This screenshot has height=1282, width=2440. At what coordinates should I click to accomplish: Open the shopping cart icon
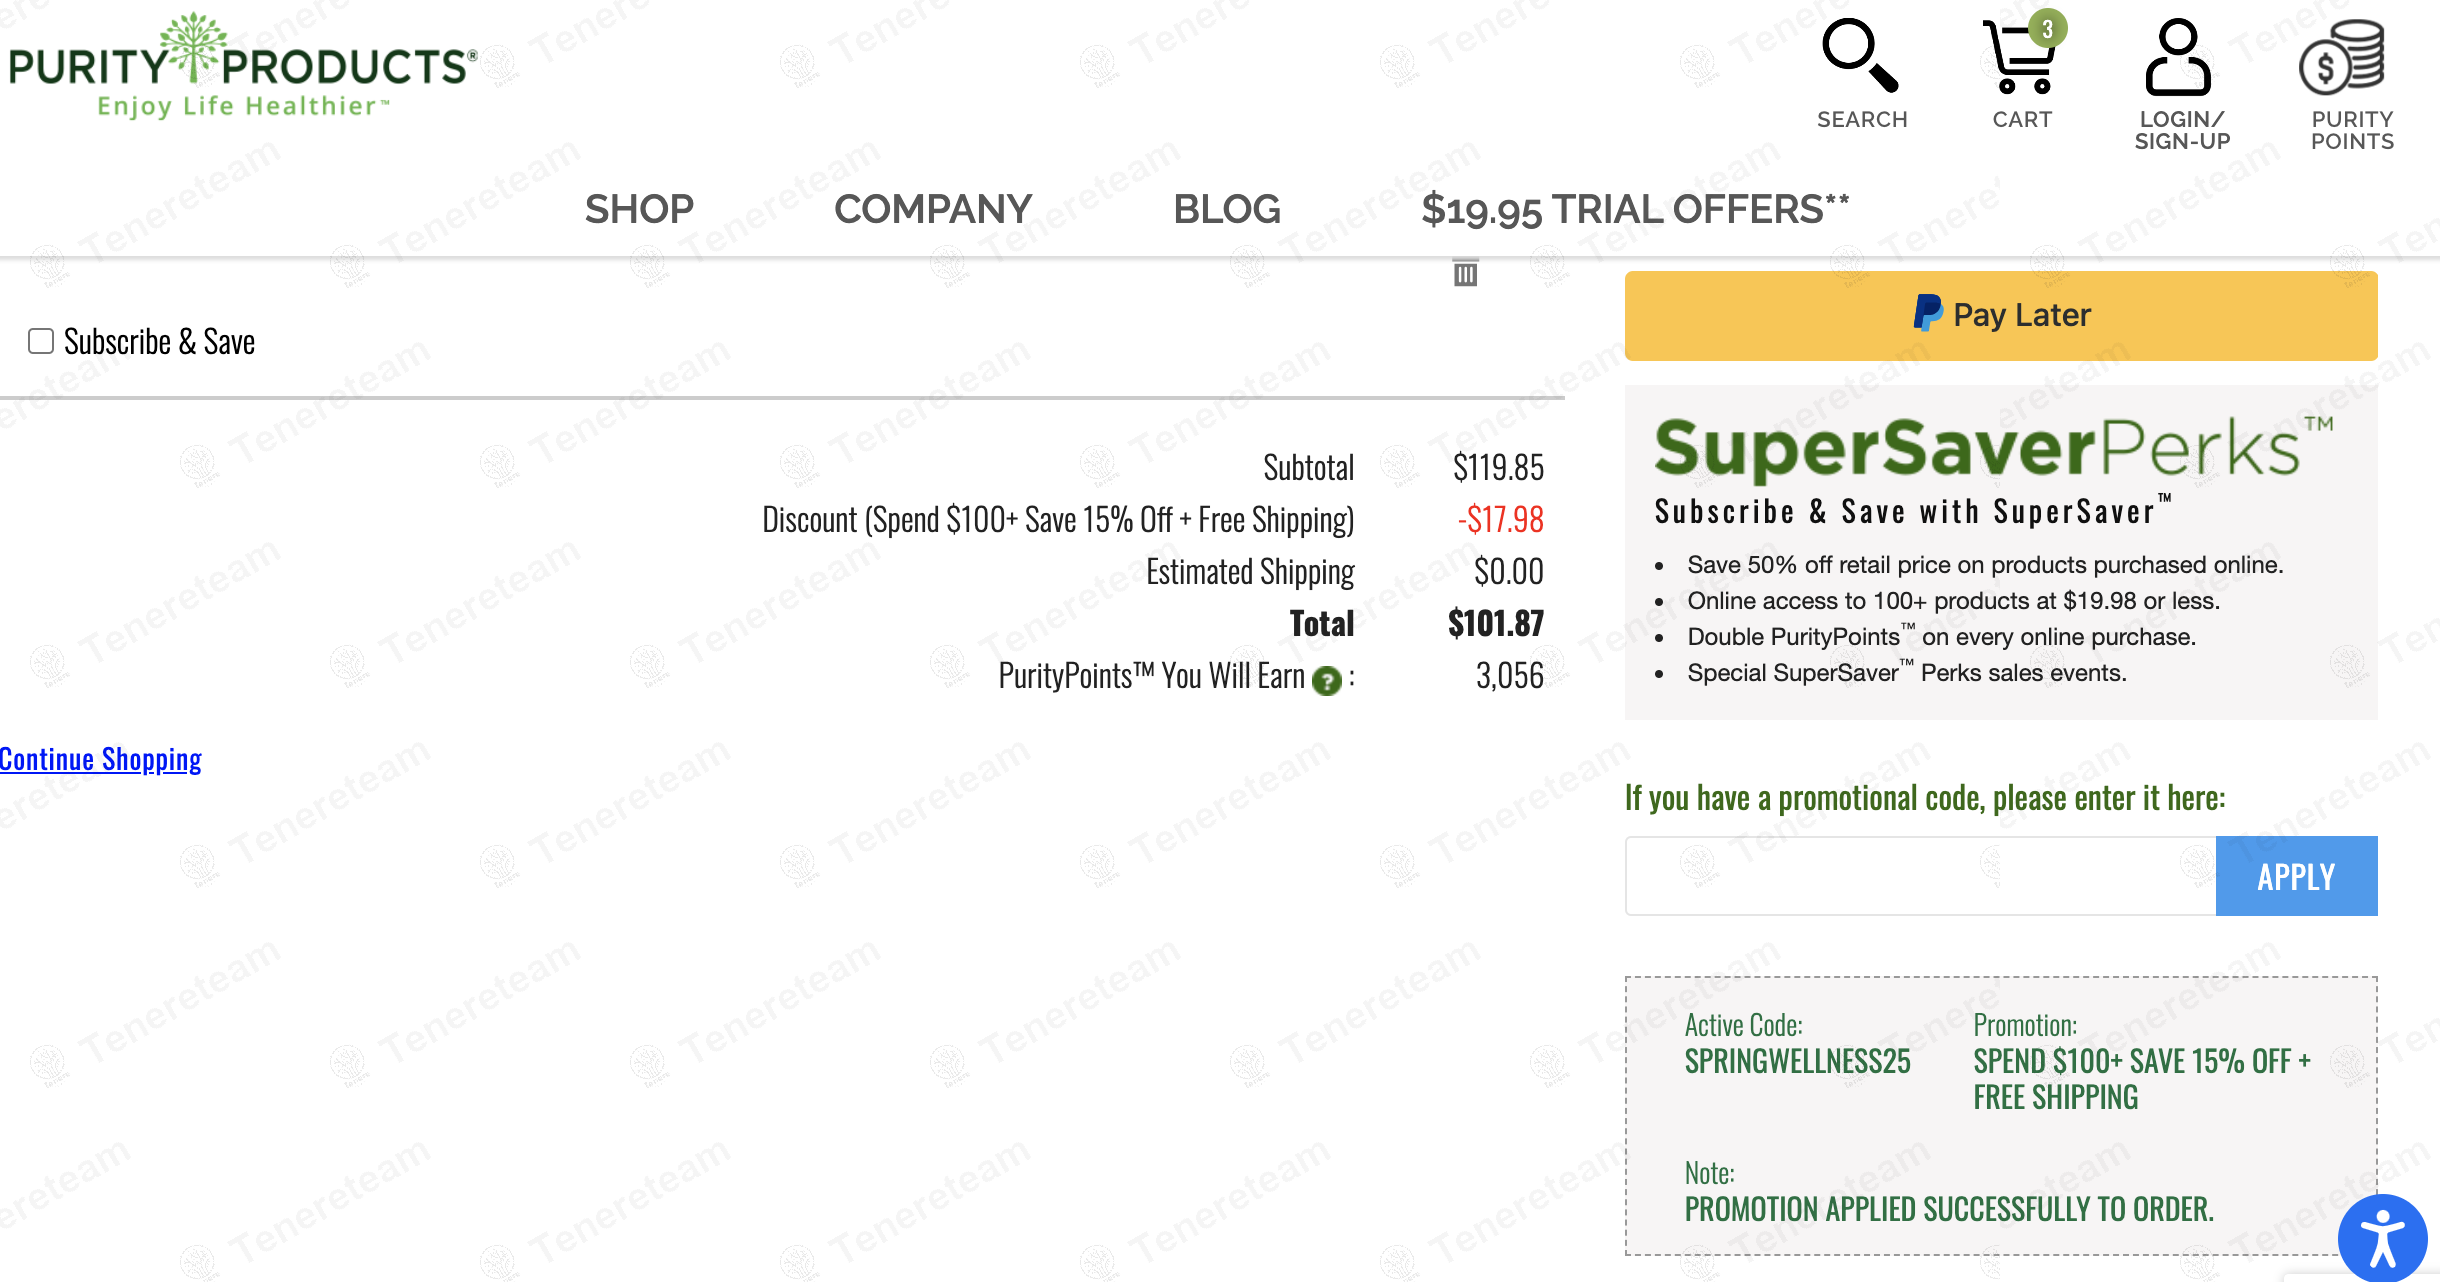click(2020, 60)
